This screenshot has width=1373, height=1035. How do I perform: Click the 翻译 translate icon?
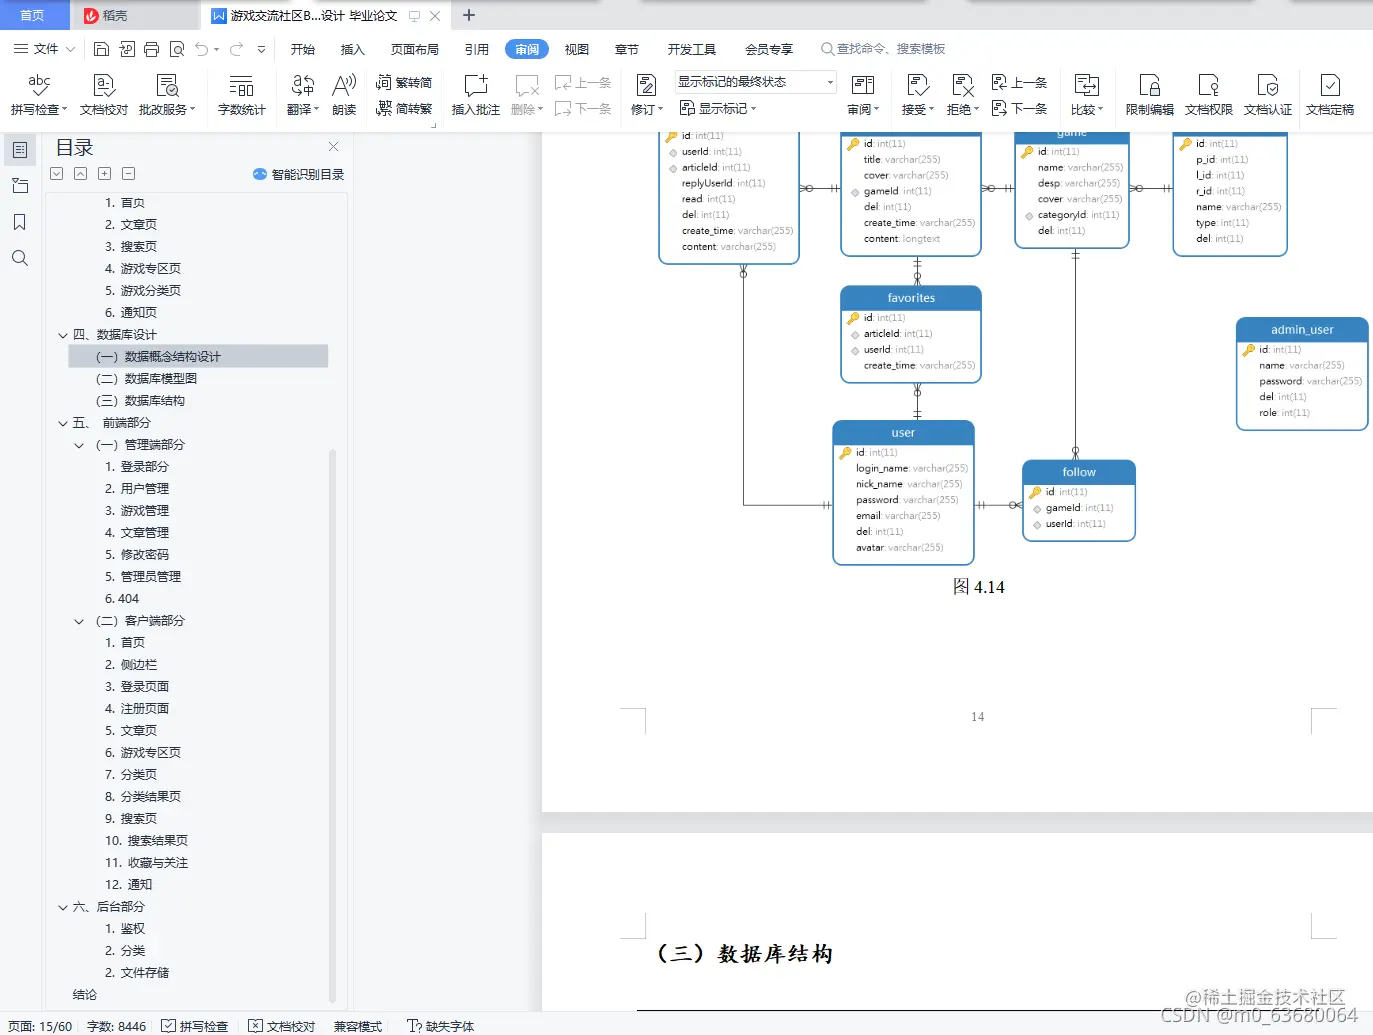[x=303, y=86]
